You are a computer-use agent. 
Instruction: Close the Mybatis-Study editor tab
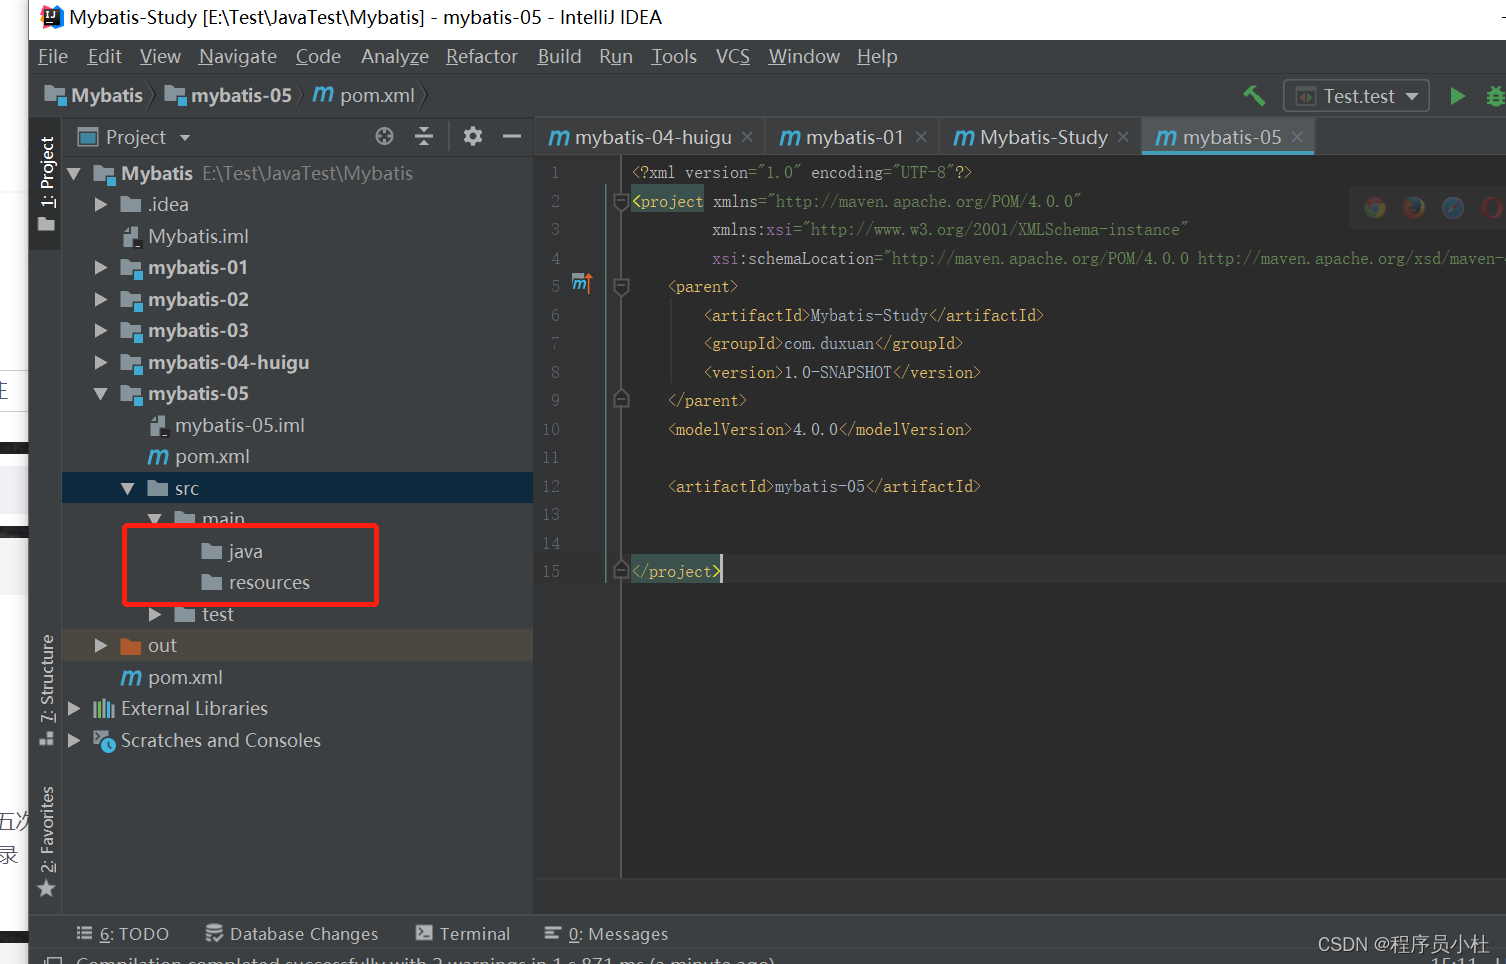(x=1124, y=136)
